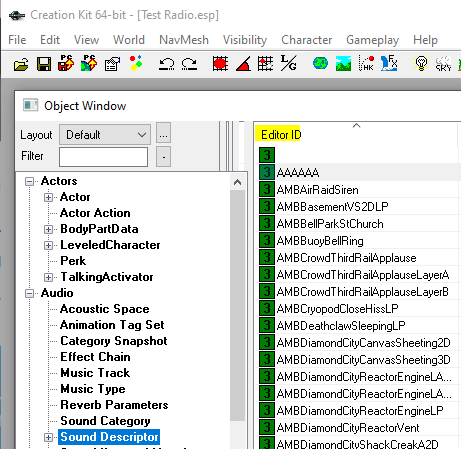
Task: Expand the LeveledCharacter tree node
Action: click(48, 245)
